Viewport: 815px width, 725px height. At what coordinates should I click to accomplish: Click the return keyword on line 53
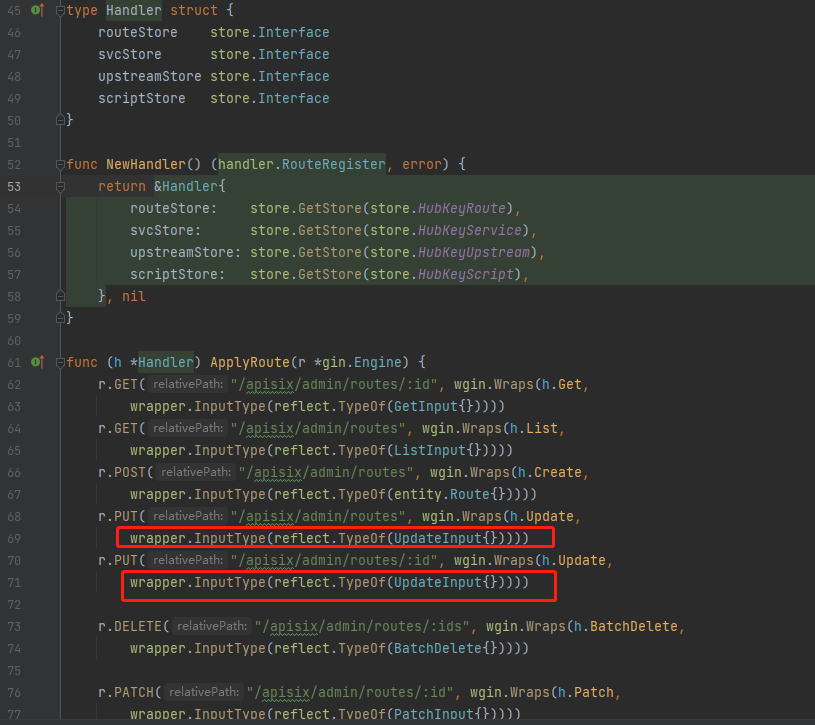122,186
